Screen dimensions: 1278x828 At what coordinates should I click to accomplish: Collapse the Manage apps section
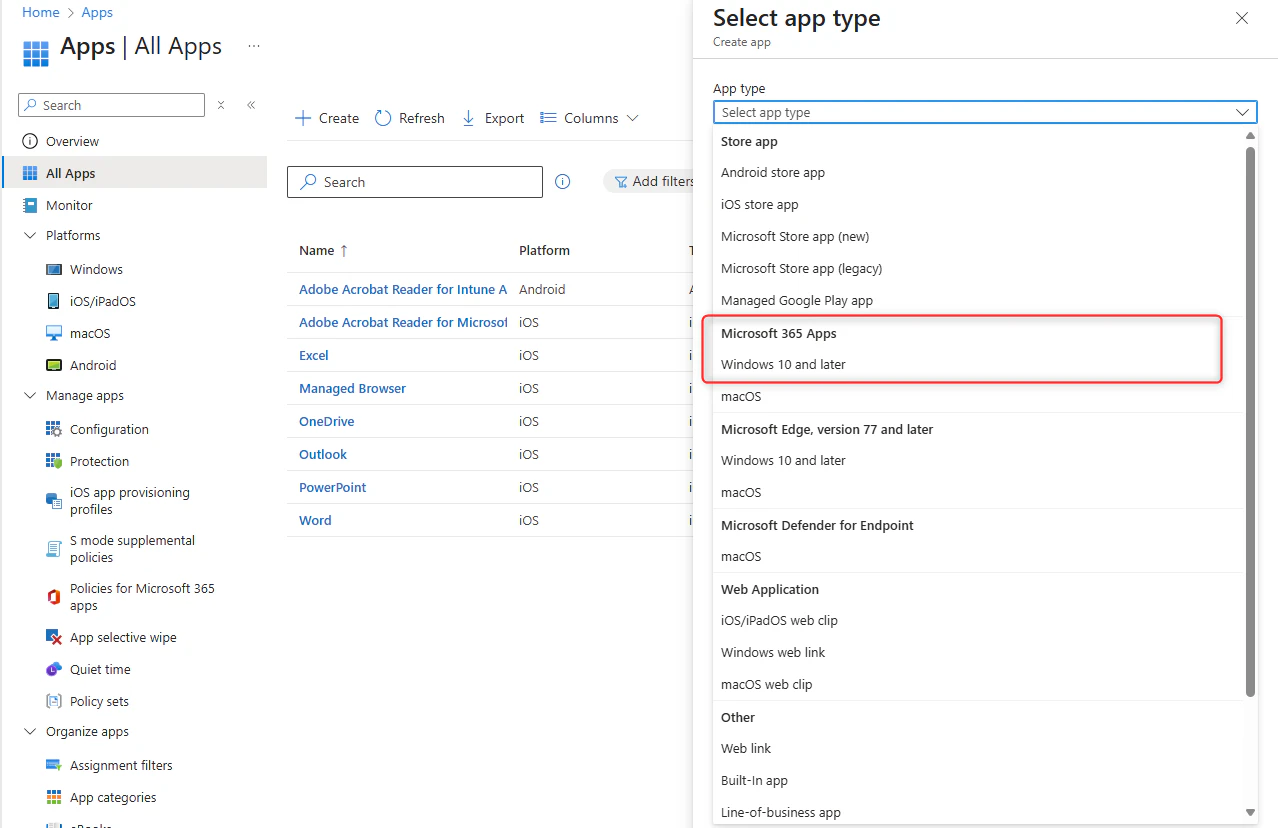coord(29,396)
